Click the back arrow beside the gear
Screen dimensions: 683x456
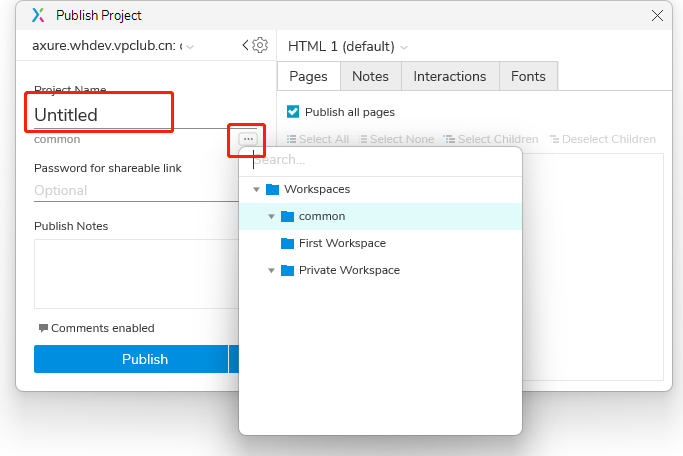click(x=246, y=45)
